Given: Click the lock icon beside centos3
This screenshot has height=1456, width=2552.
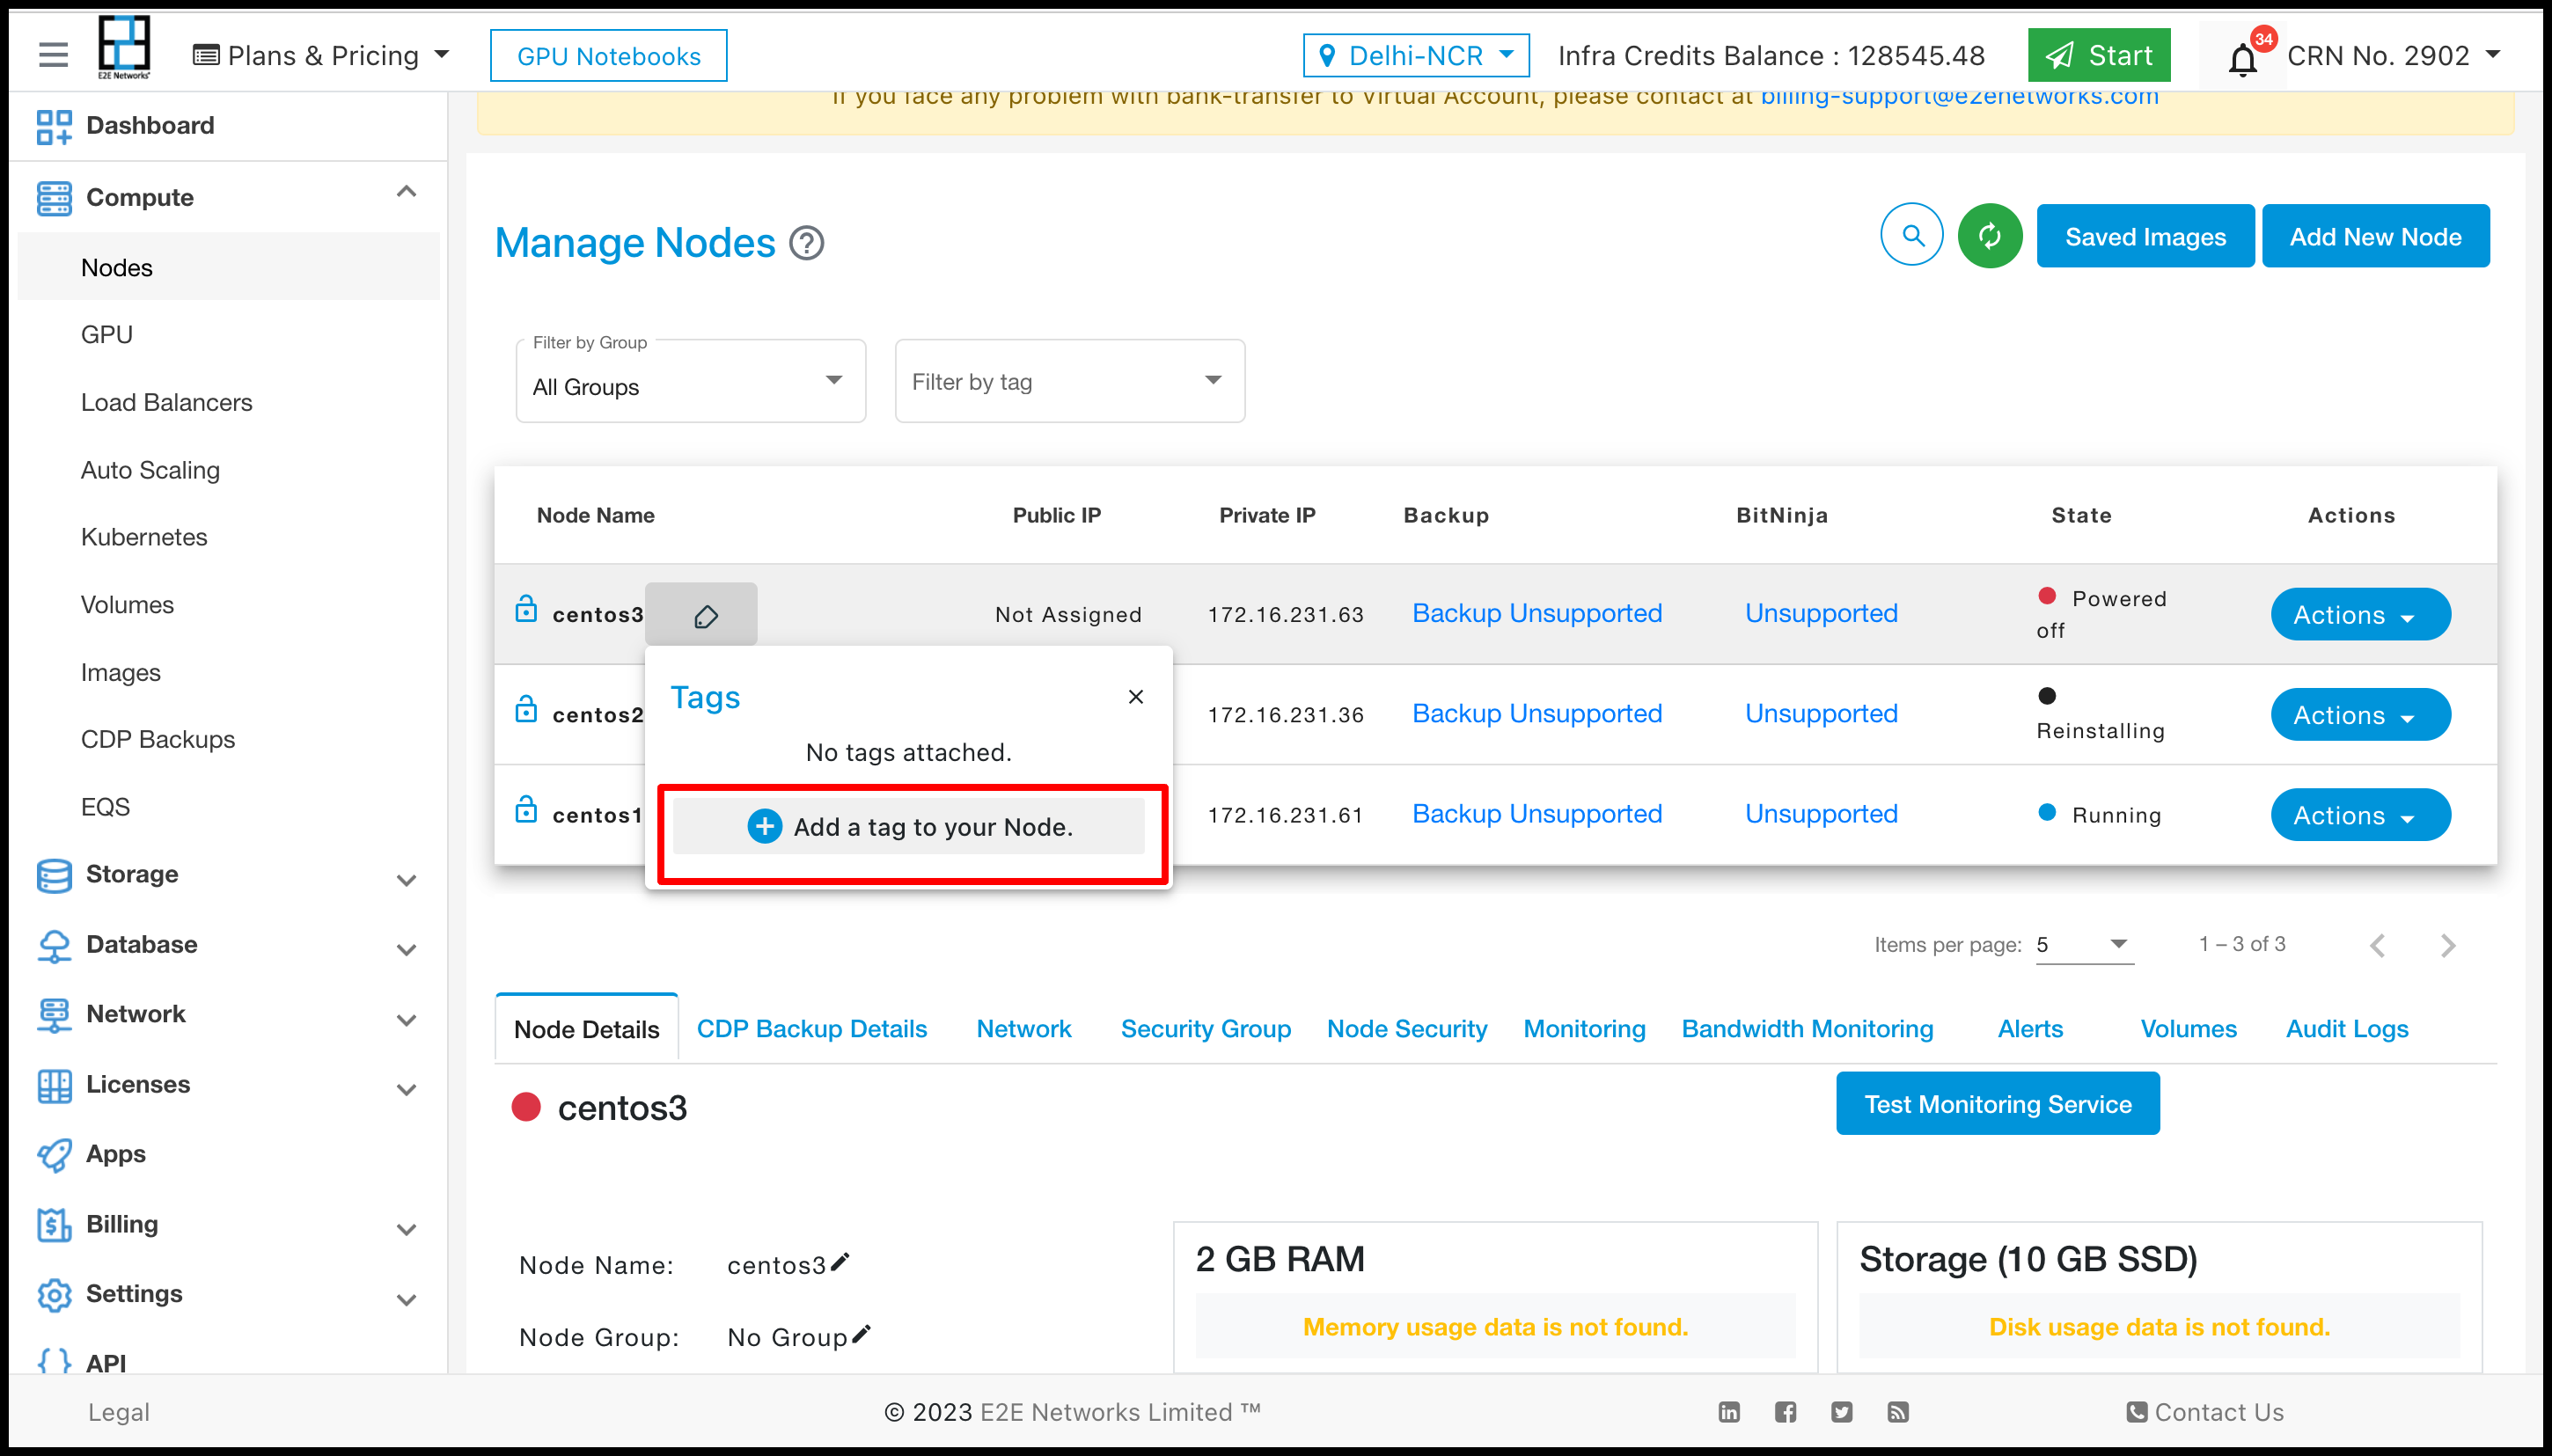Looking at the screenshot, I should (x=526, y=609).
